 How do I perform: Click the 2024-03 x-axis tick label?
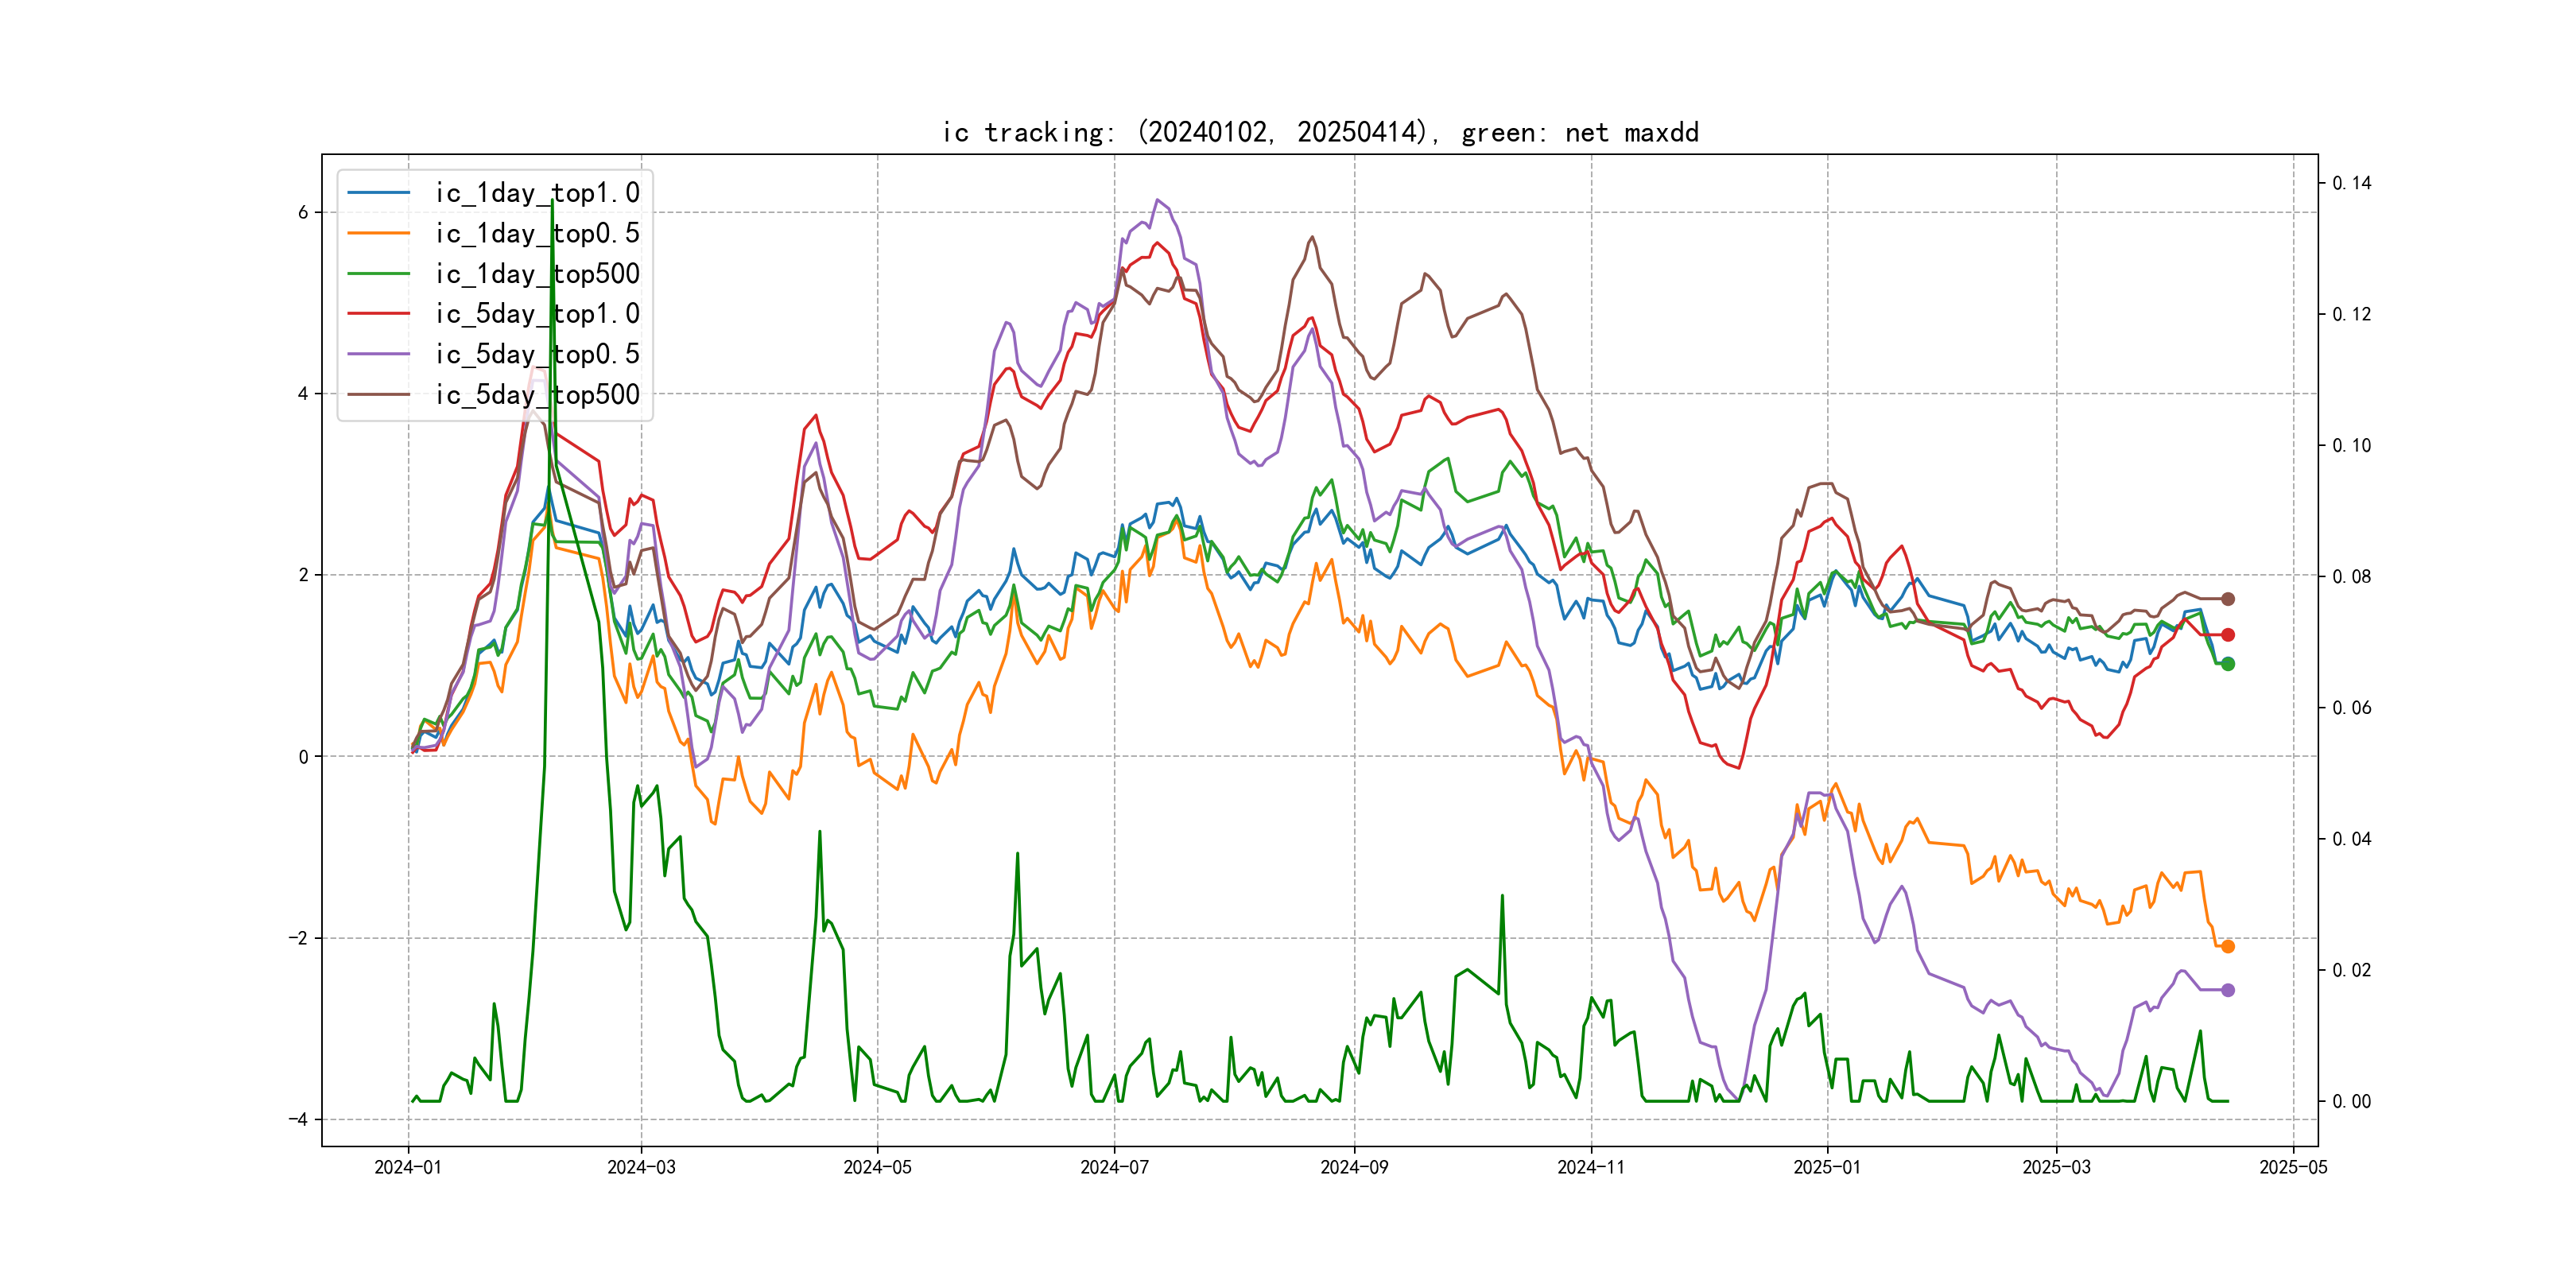click(x=641, y=1167)
